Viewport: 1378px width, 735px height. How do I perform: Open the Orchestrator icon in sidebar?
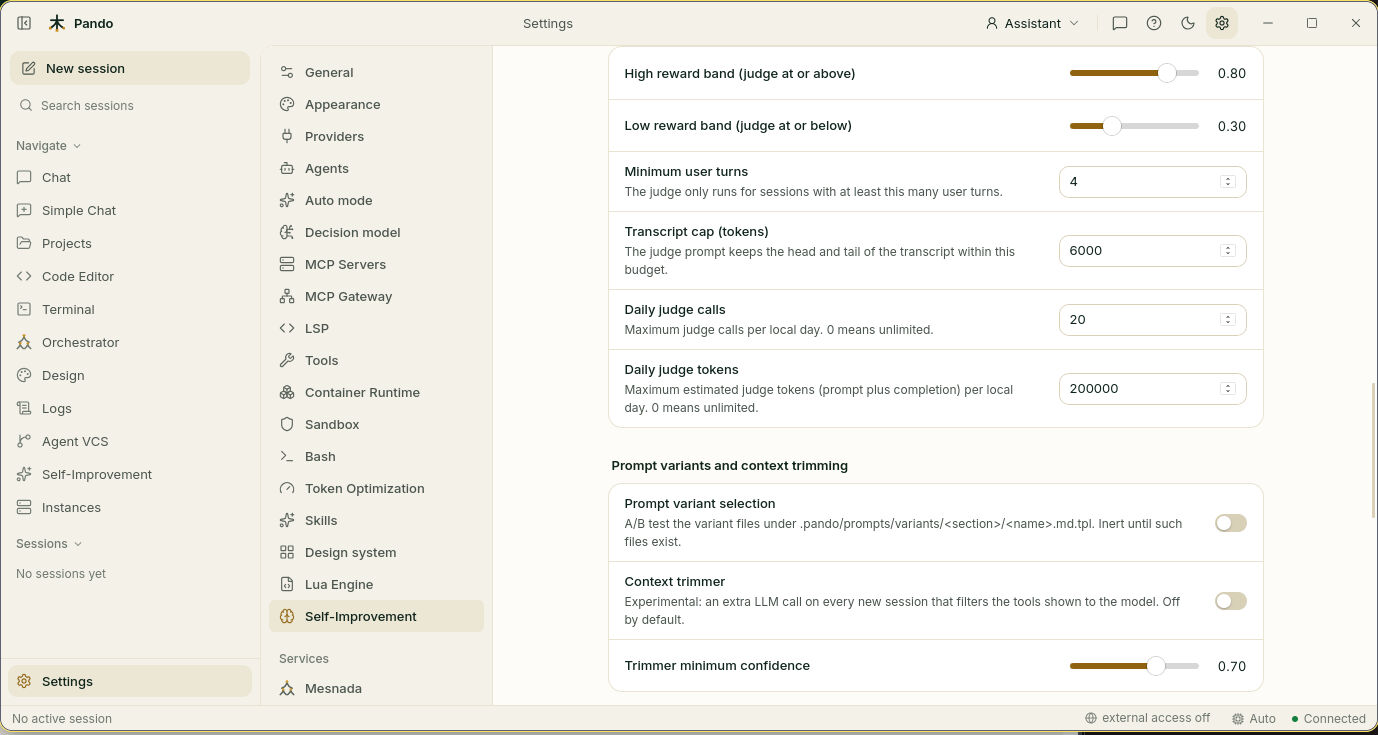pyautogui.click(x=24, y=342)
